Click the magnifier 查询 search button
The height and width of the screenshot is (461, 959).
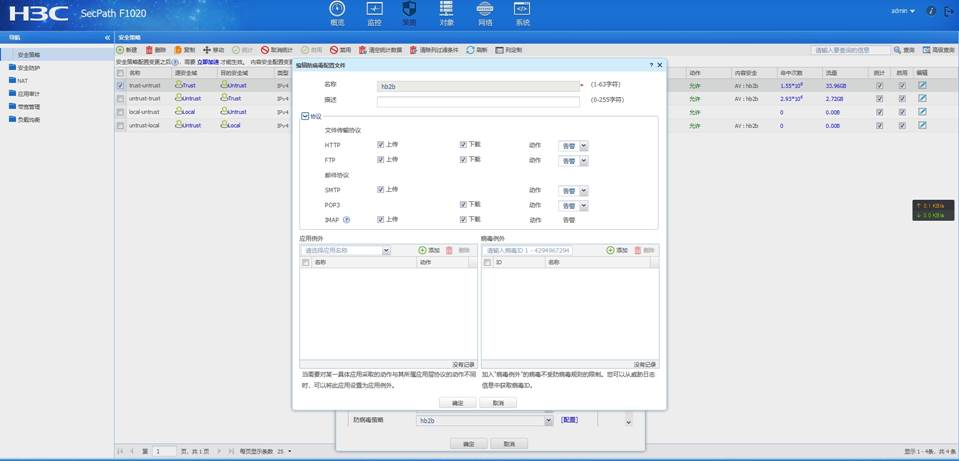(904, 50)
